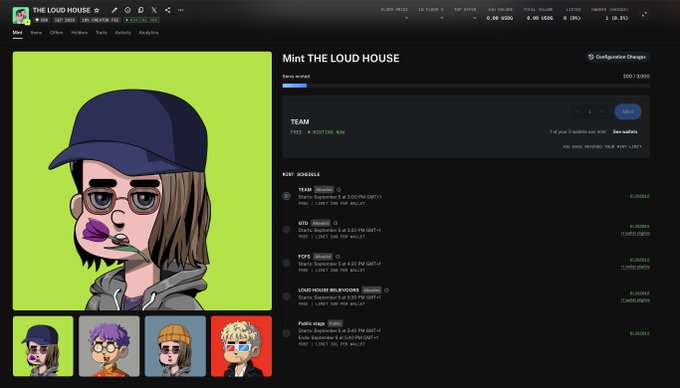
Task: Click the blue Mint button
Action: [x=628, y=111]
